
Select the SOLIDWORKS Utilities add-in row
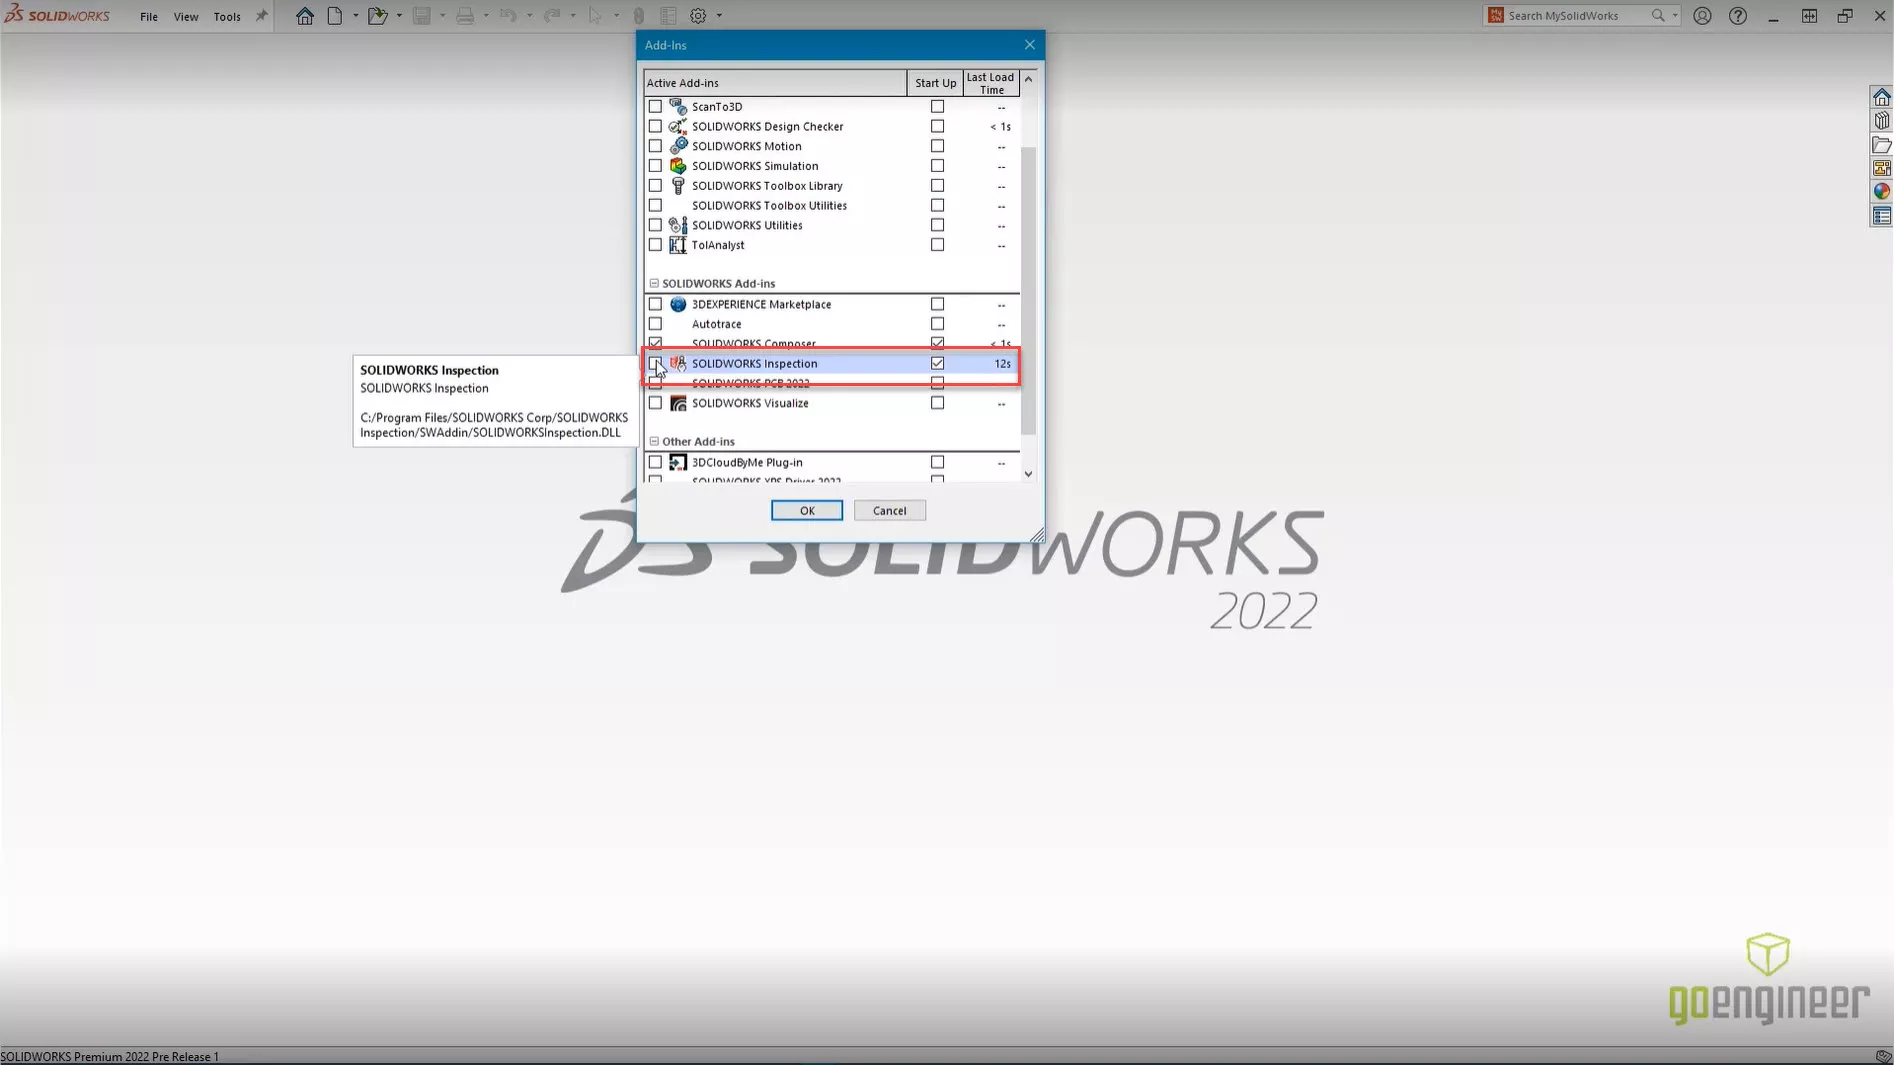[x=832, y=225]
